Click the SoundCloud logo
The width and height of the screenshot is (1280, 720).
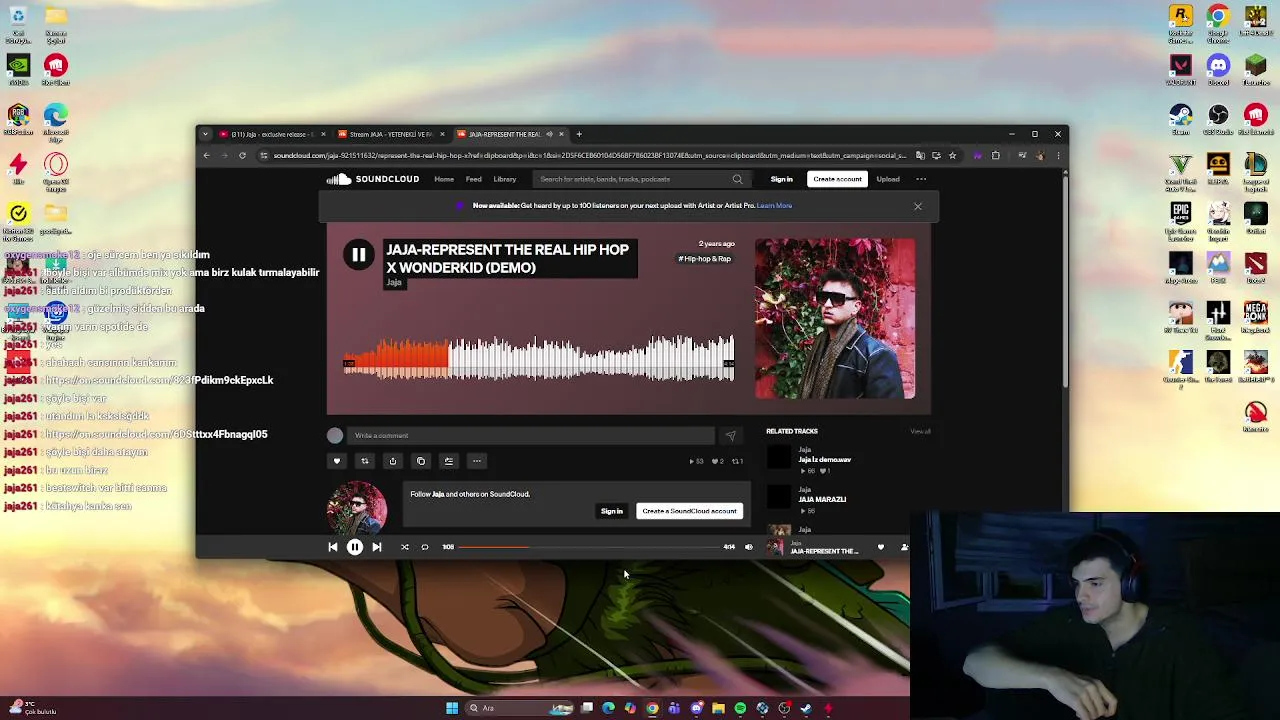click(373, 179)
